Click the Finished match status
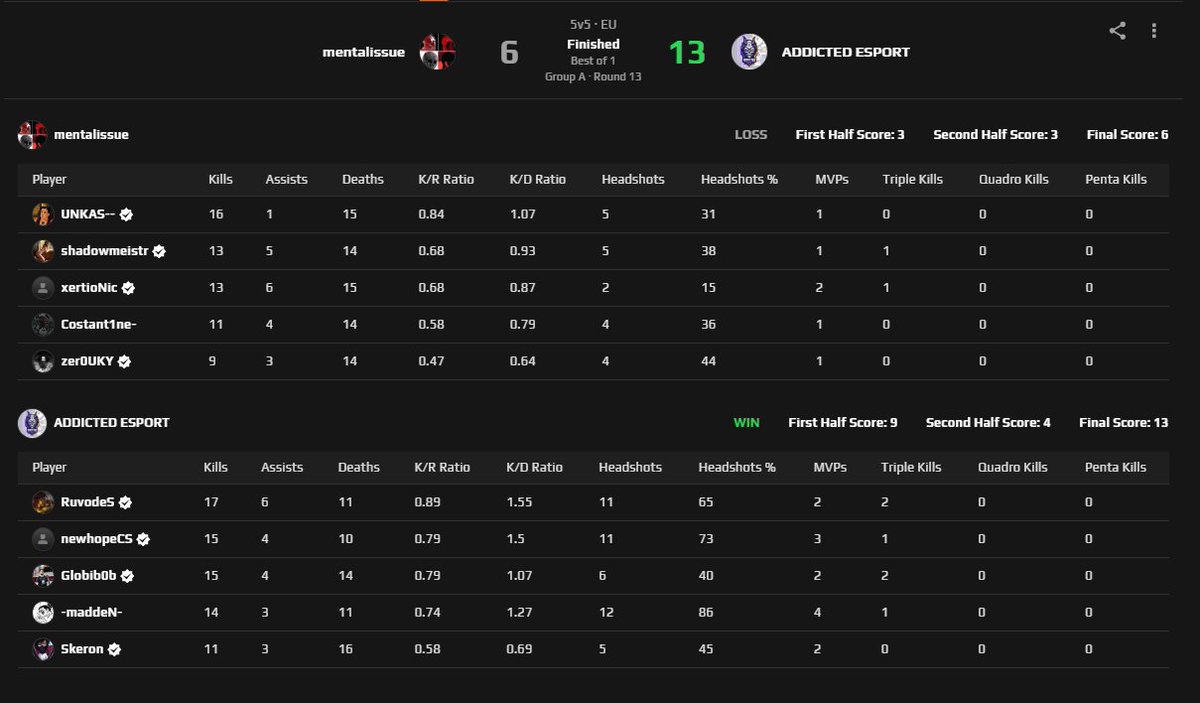 click(x=593, y=44)
